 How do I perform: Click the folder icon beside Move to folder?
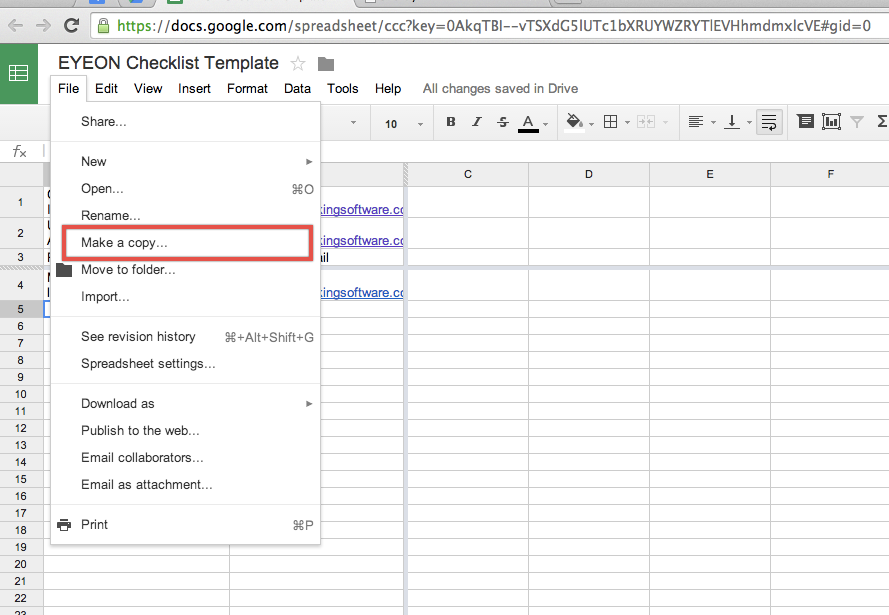point(64,270)
